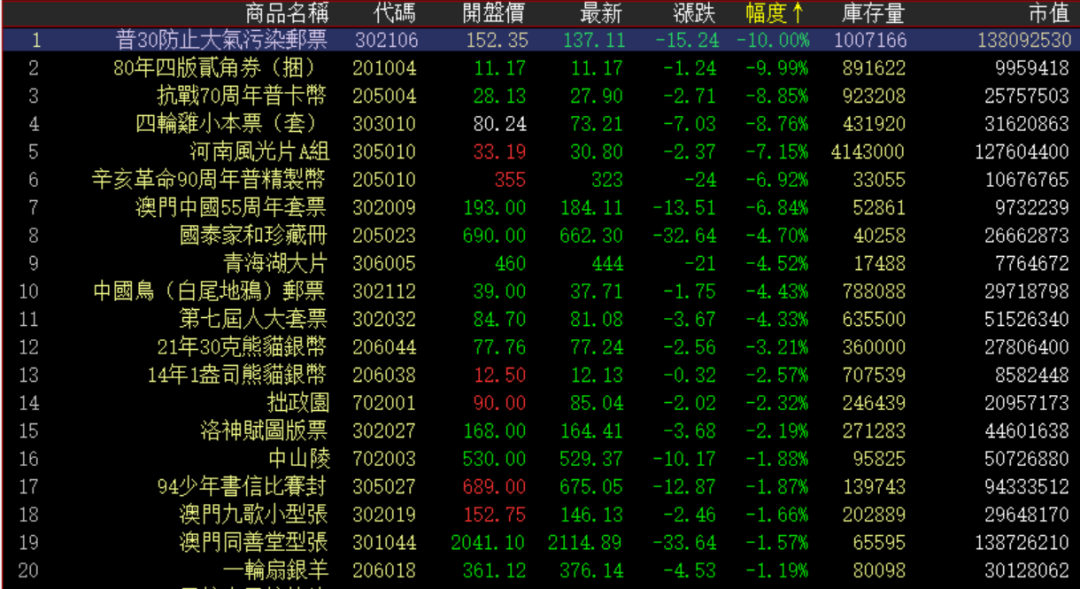1080x589 pixels.
Task: Select row 普30防止大氣污染郵票
Action: click(541, 40)
